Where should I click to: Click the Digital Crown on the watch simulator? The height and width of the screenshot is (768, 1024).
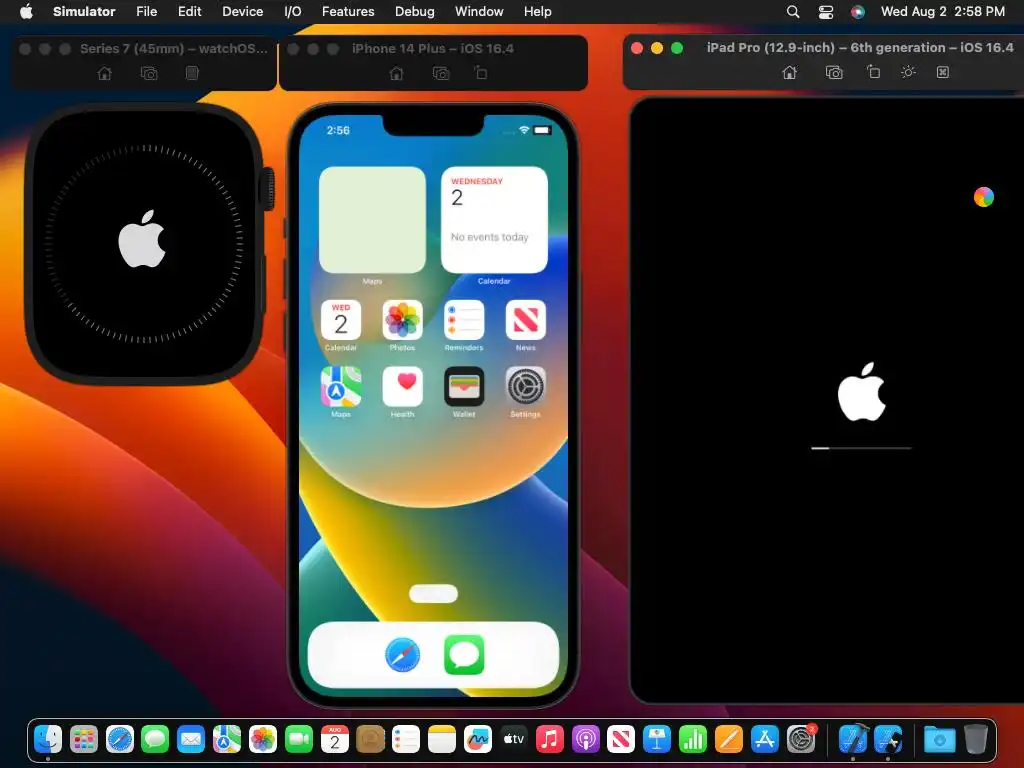coord(267,189)
